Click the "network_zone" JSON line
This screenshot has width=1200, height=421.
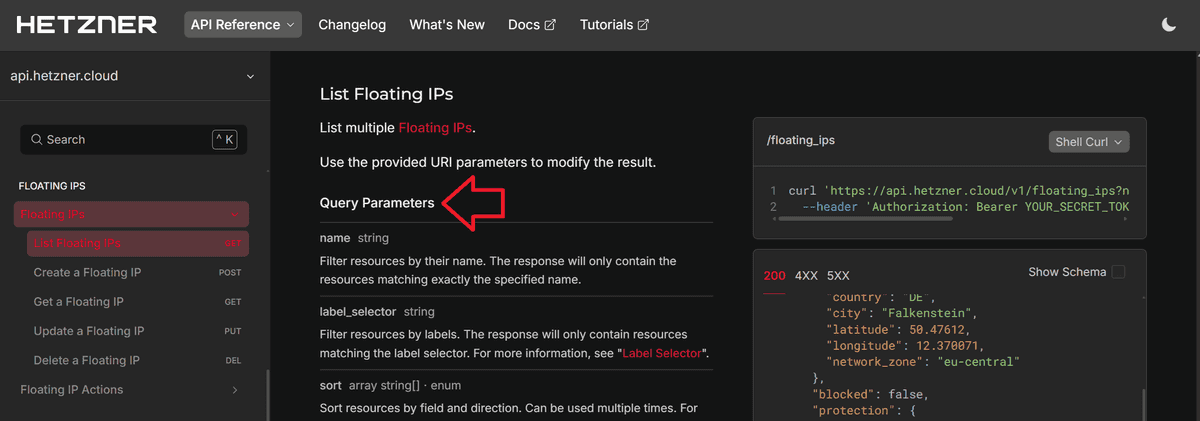(x=922, y=361)
